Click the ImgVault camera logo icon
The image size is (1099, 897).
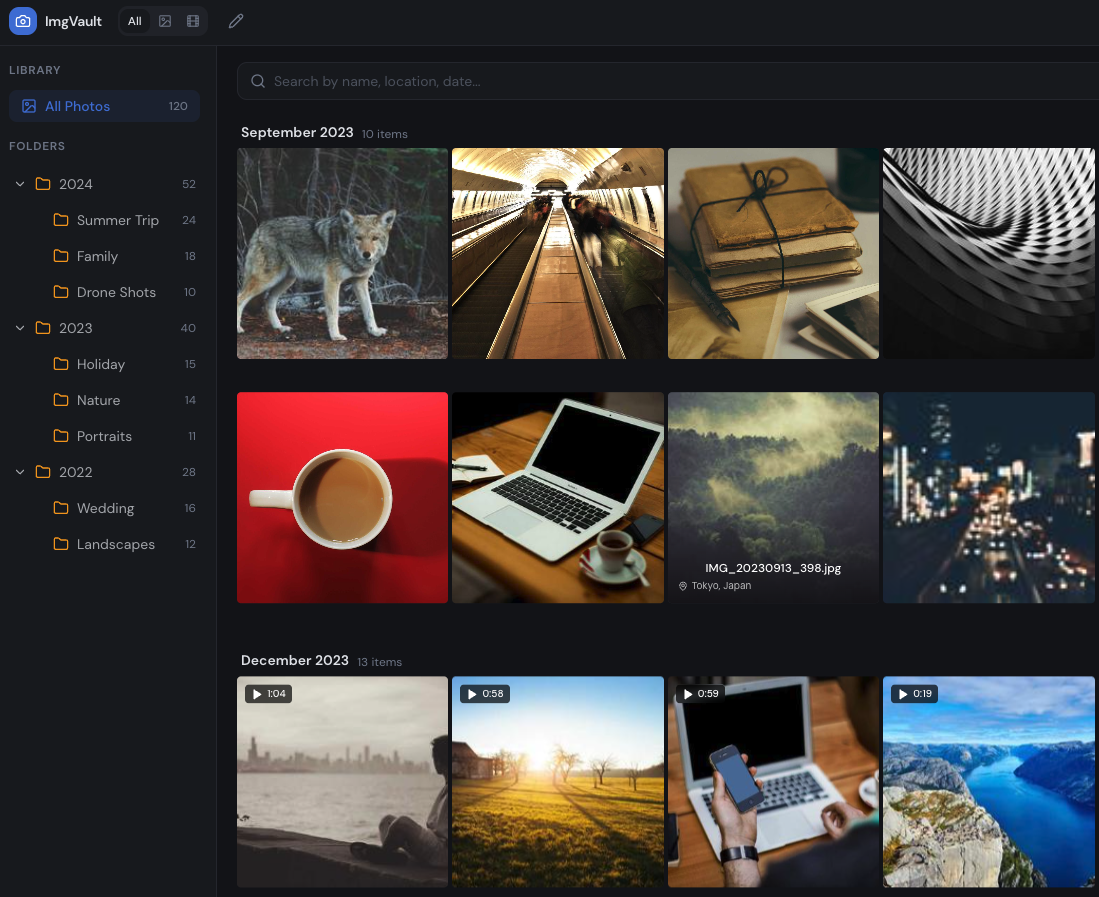(22, 21)
